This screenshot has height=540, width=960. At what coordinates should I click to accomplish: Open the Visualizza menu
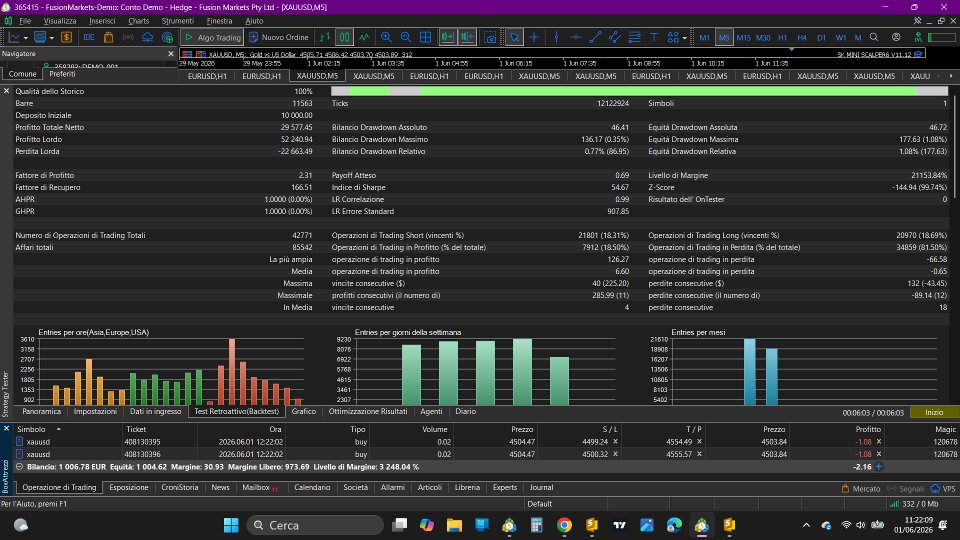(60, 21)
